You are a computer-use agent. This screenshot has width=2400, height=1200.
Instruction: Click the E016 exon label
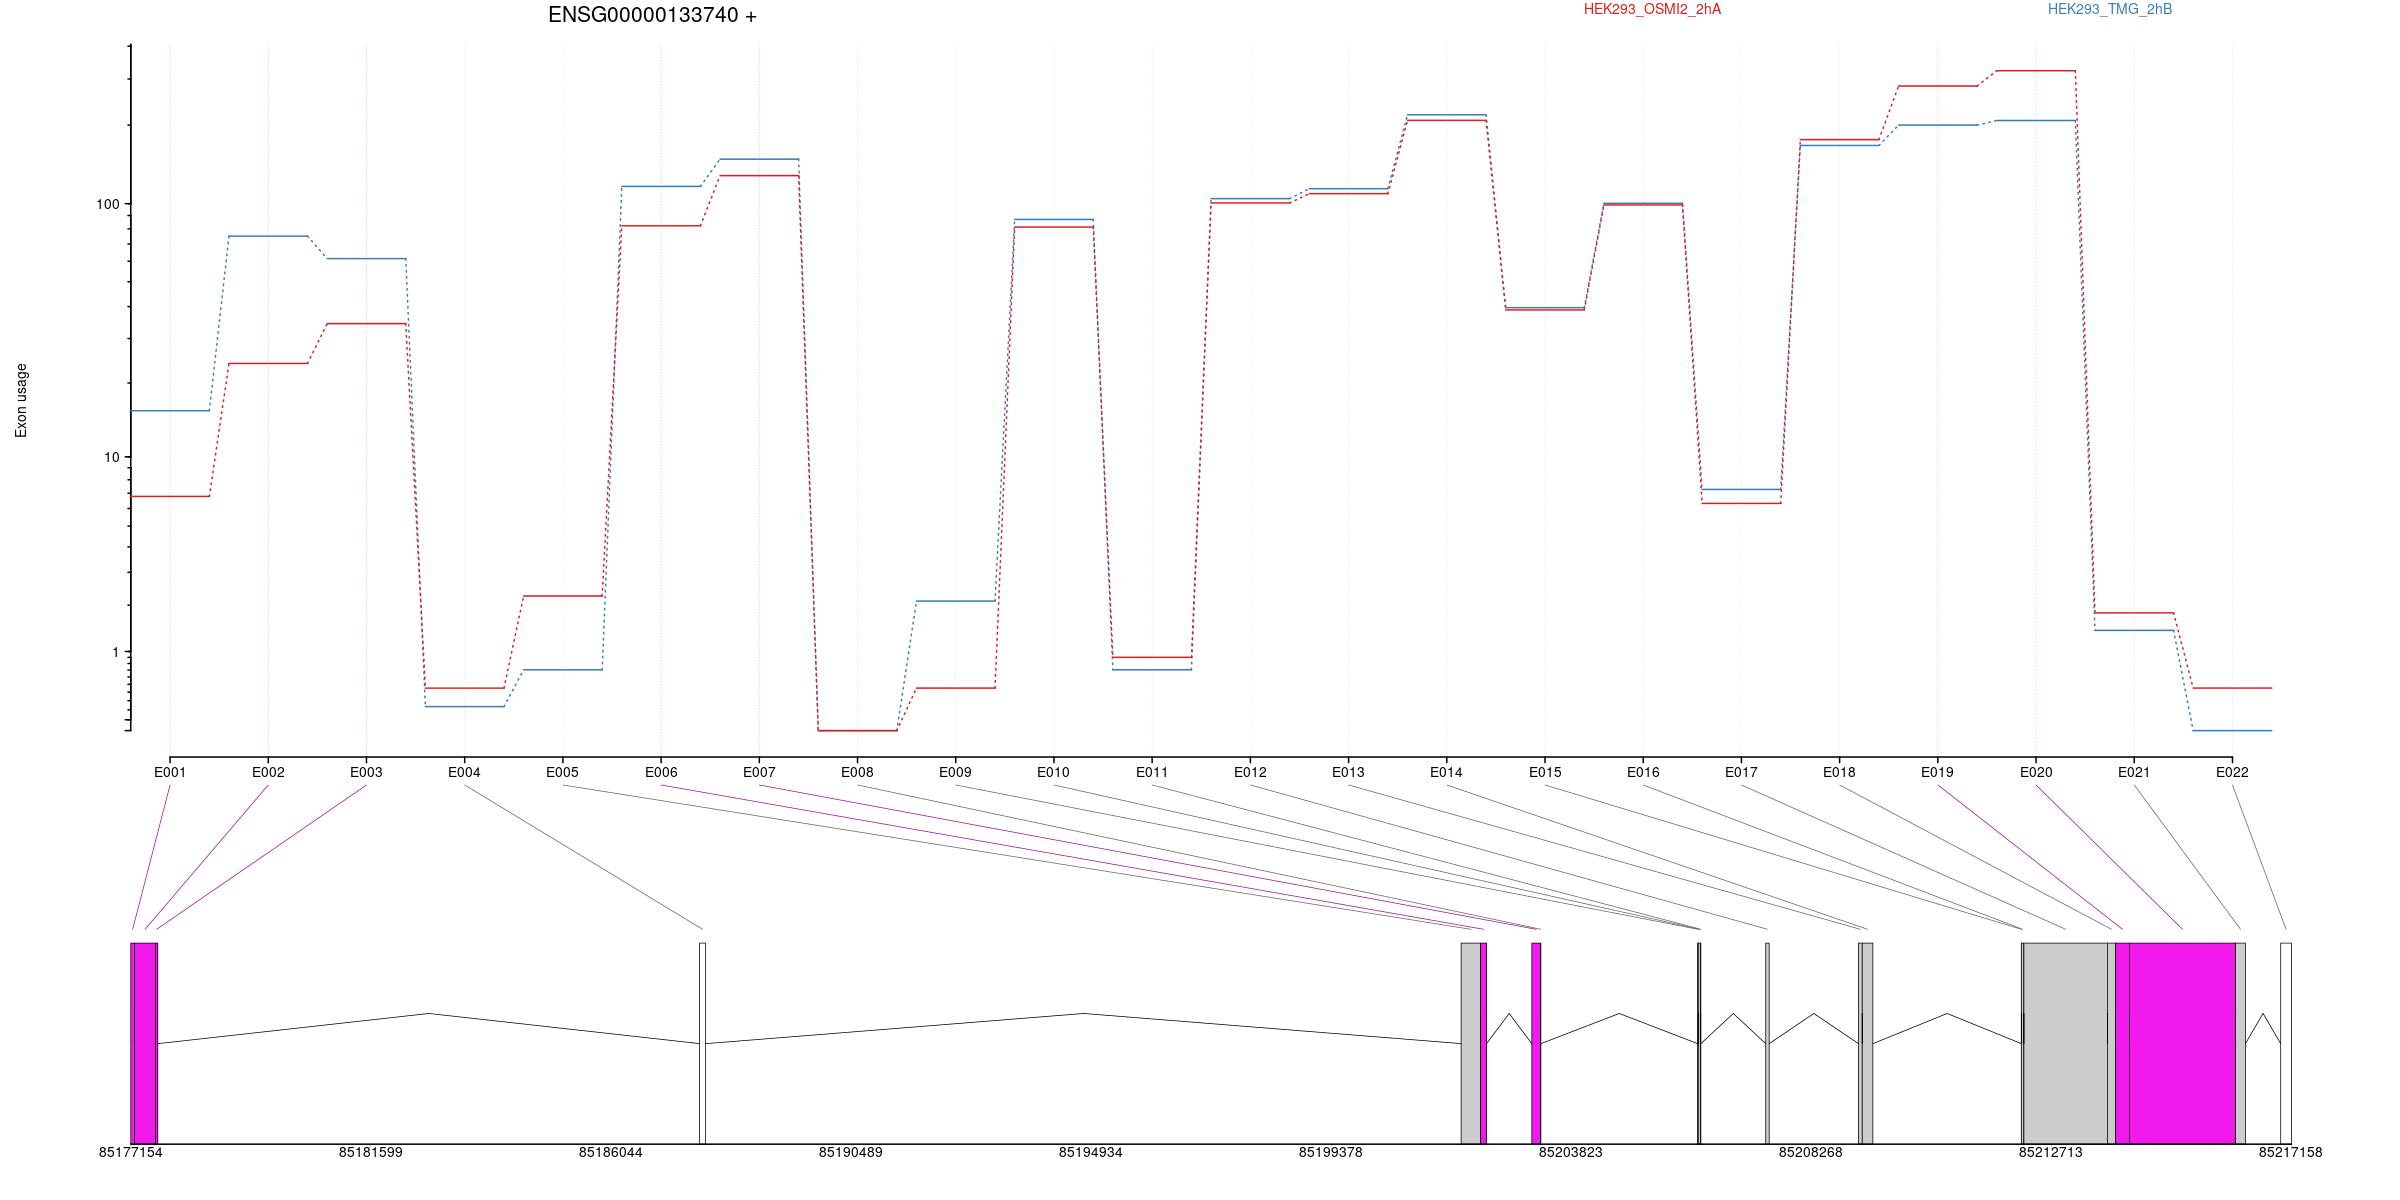click(1643, 772)
